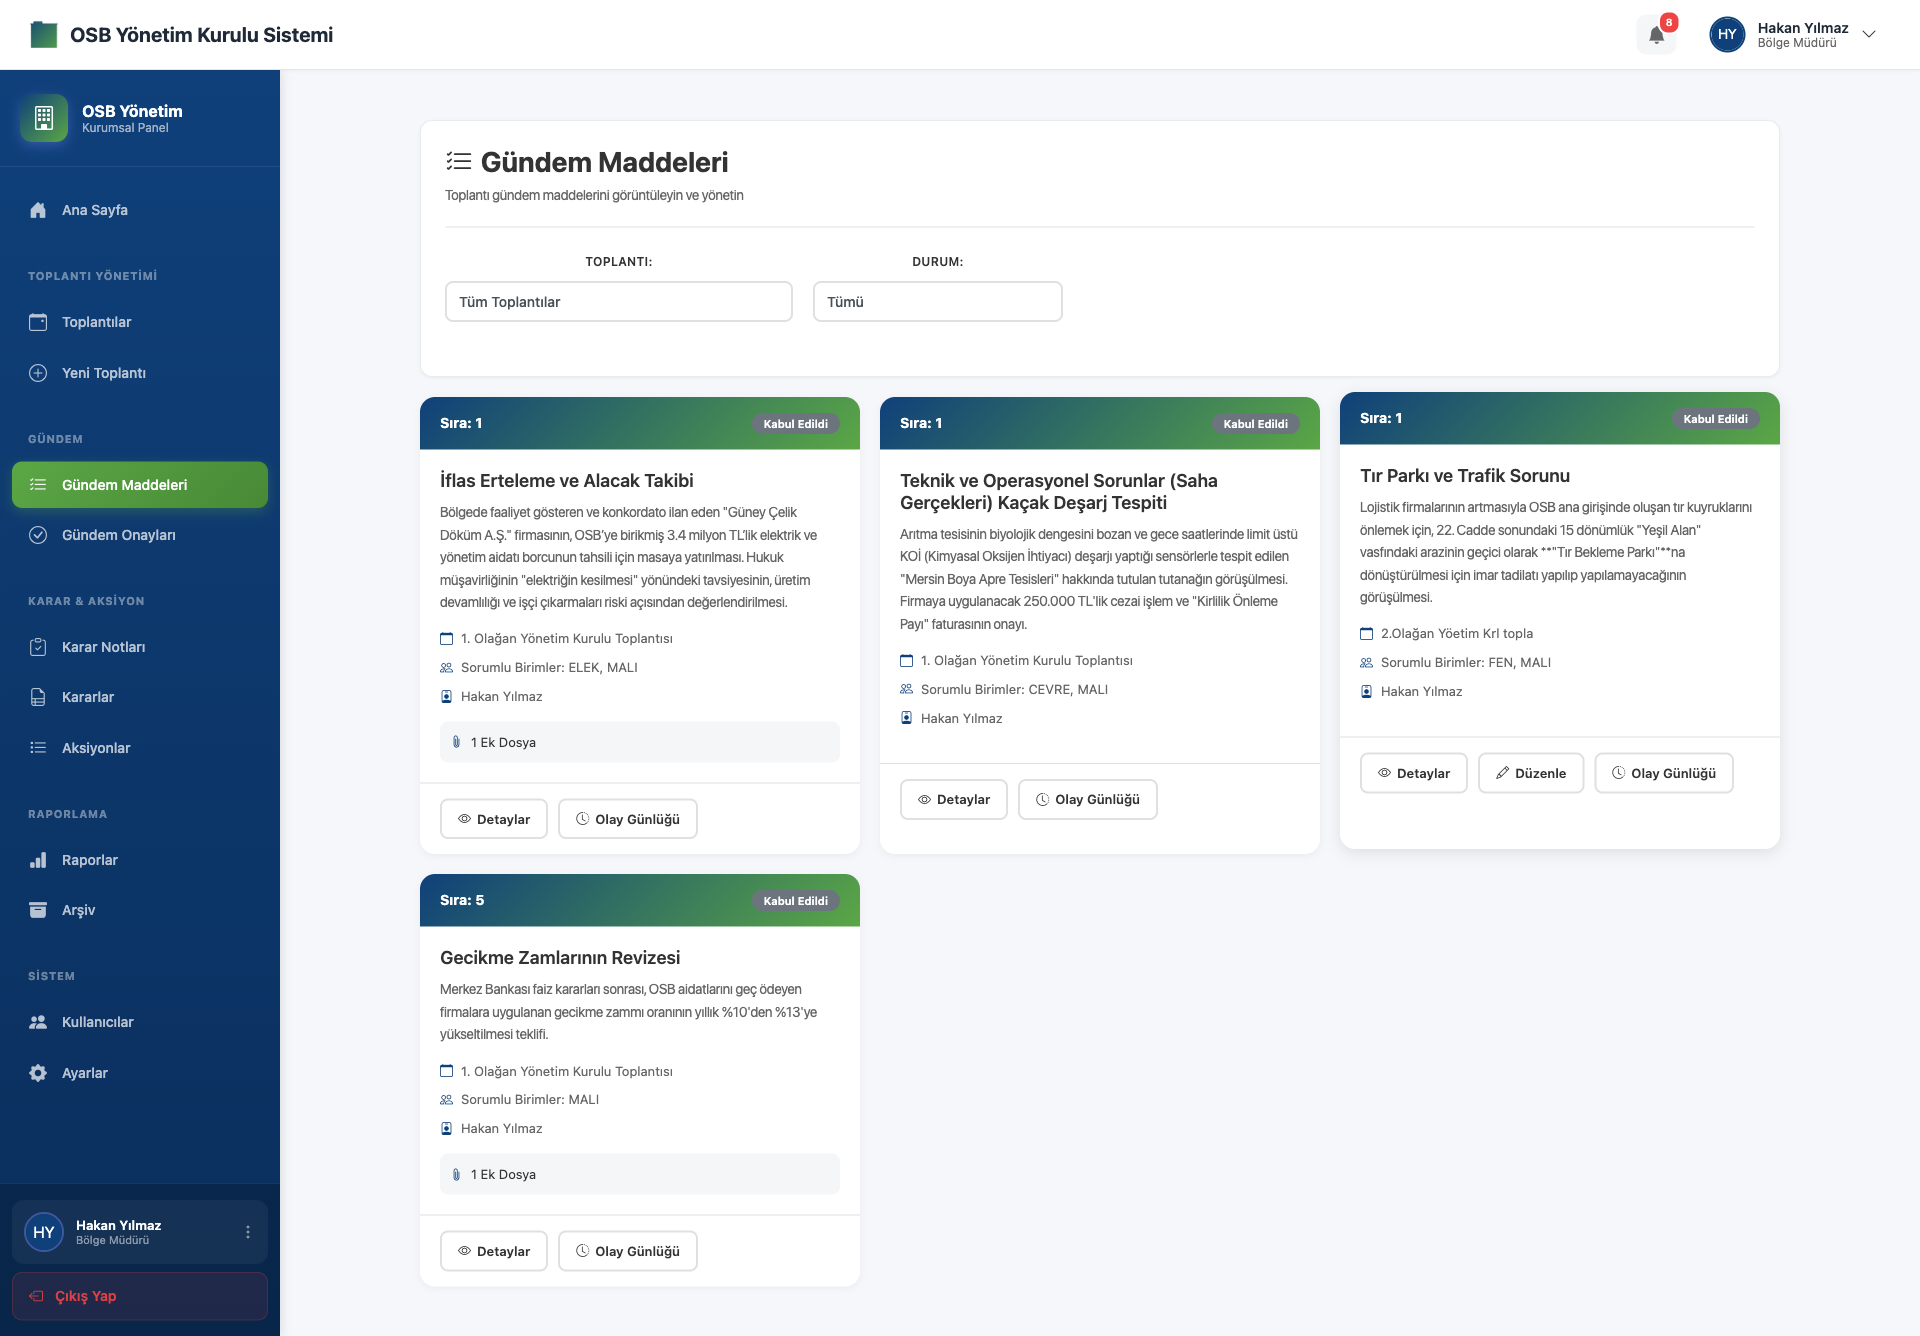Screen dimensions: 1920x1336
Task: Open Toplantılar in the sidebar
Action: [96, 322]
